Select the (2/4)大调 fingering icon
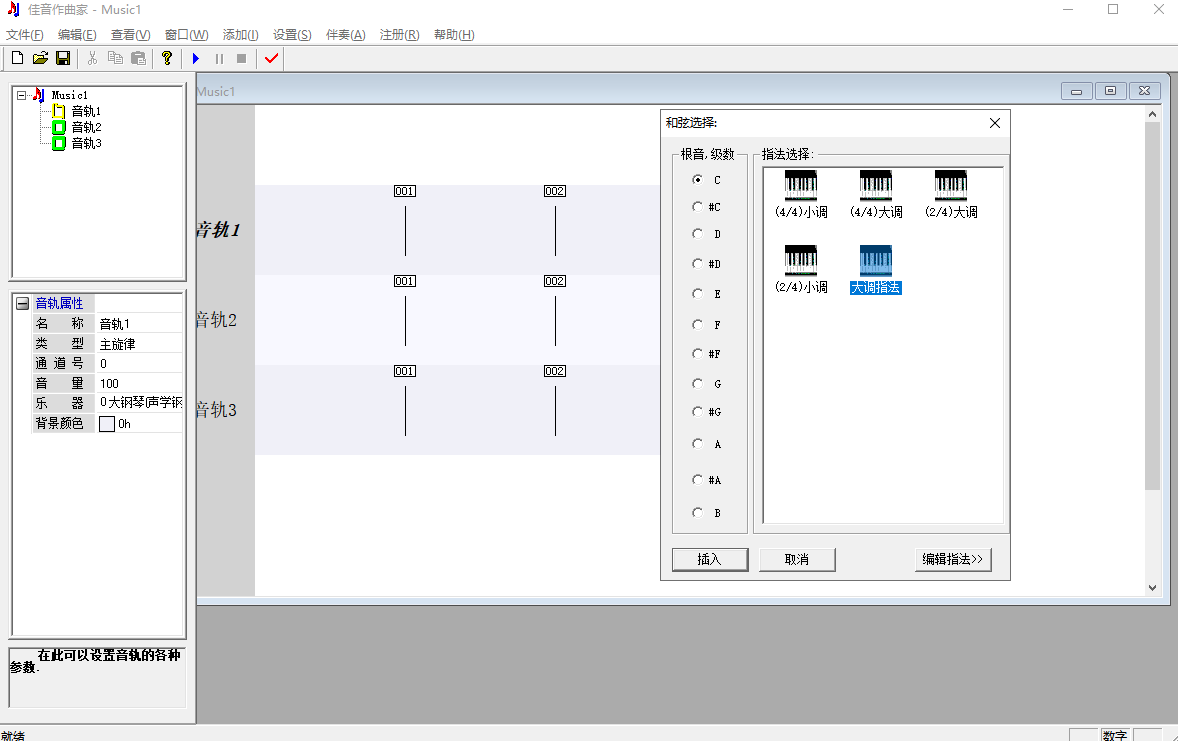 (x=951, y=185)
